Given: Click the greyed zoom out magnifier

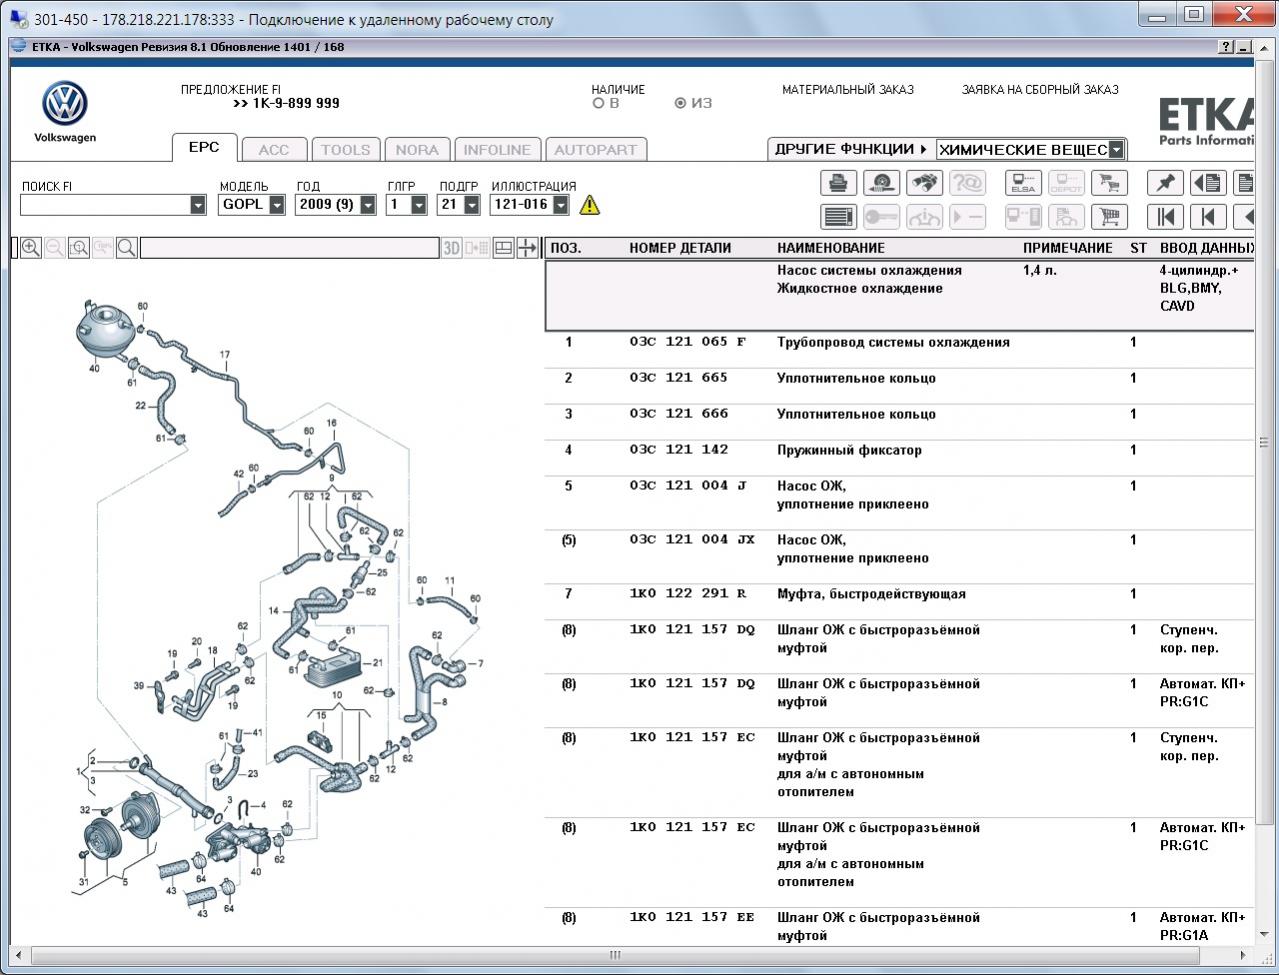Looking at the screenshot, I should point(55,248).
